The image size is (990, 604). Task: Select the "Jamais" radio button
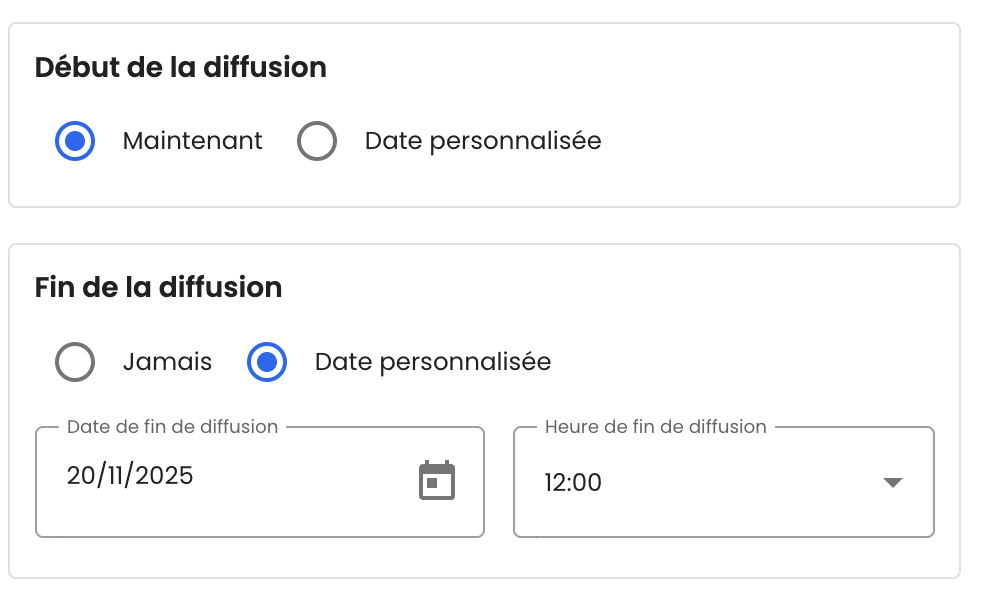75,362
